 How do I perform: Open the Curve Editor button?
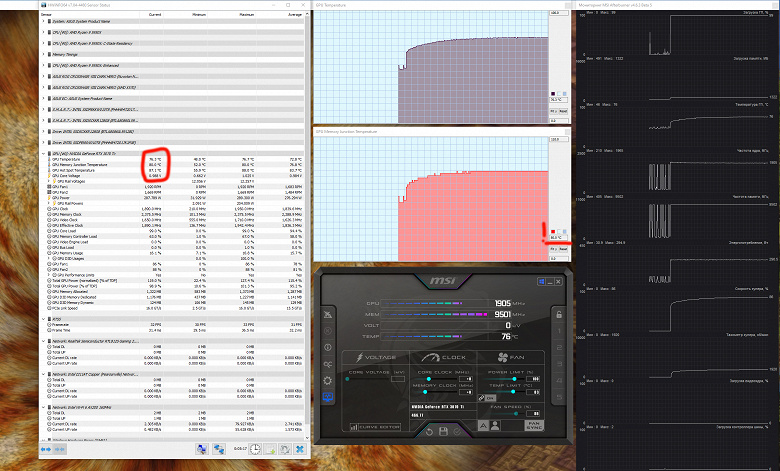375,427
